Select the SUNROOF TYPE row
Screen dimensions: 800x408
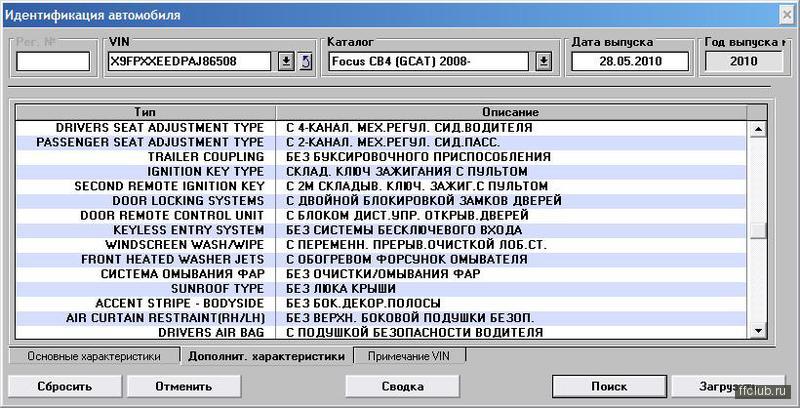(x=381, y=289)
